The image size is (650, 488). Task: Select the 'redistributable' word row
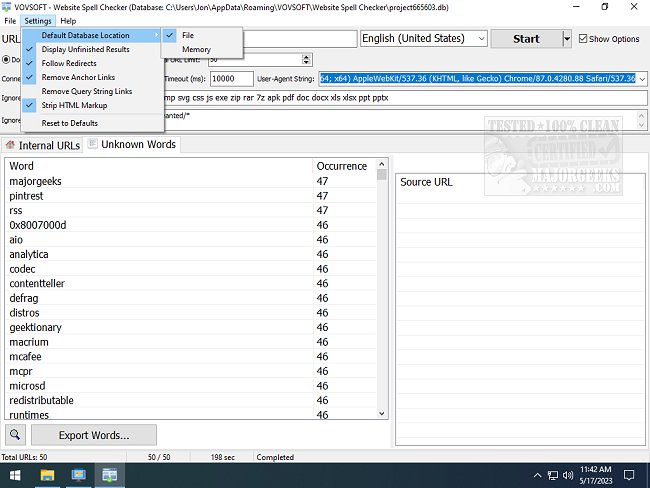pos(191,400)
